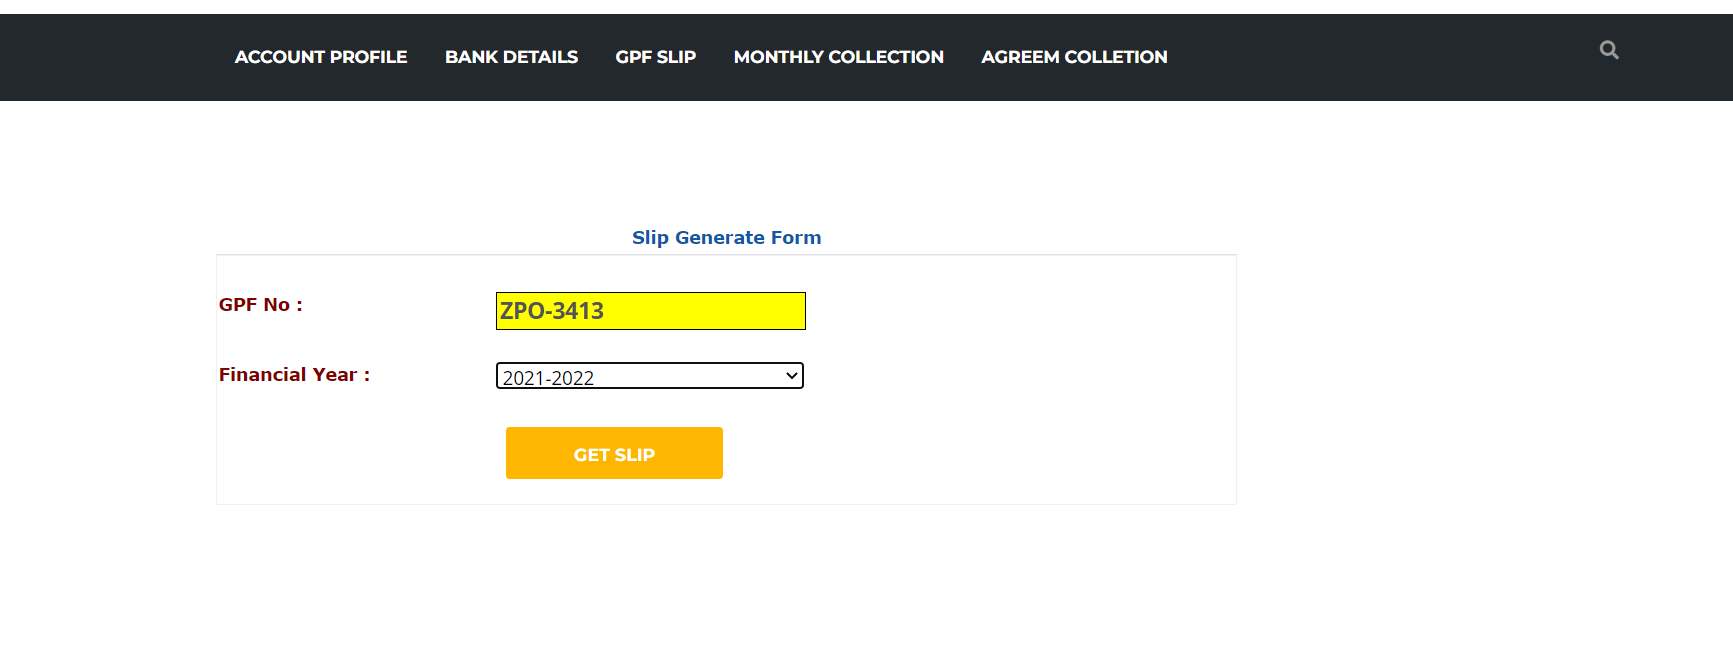1733x665 pixels.
Task: Click the word SLIP in the navigation bar
Action: [676, 57]
